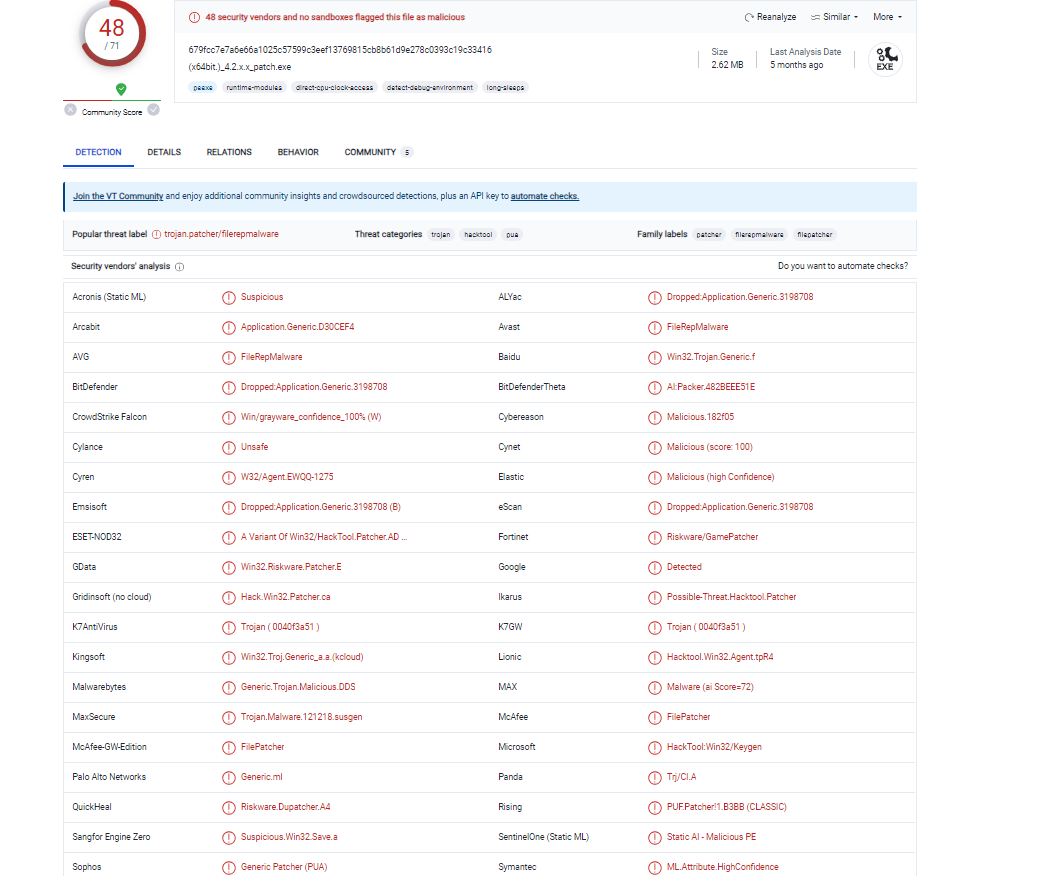Click the Last Analysis Date value
This screenshot has width=1044, height=876.
tap(797, 65)
